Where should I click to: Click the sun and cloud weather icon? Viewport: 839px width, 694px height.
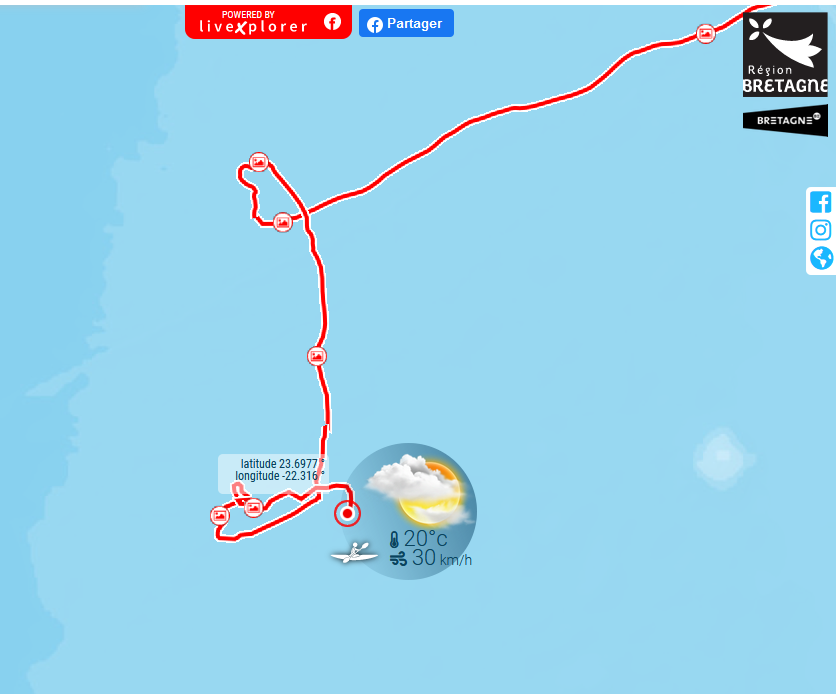coord(420,489)
